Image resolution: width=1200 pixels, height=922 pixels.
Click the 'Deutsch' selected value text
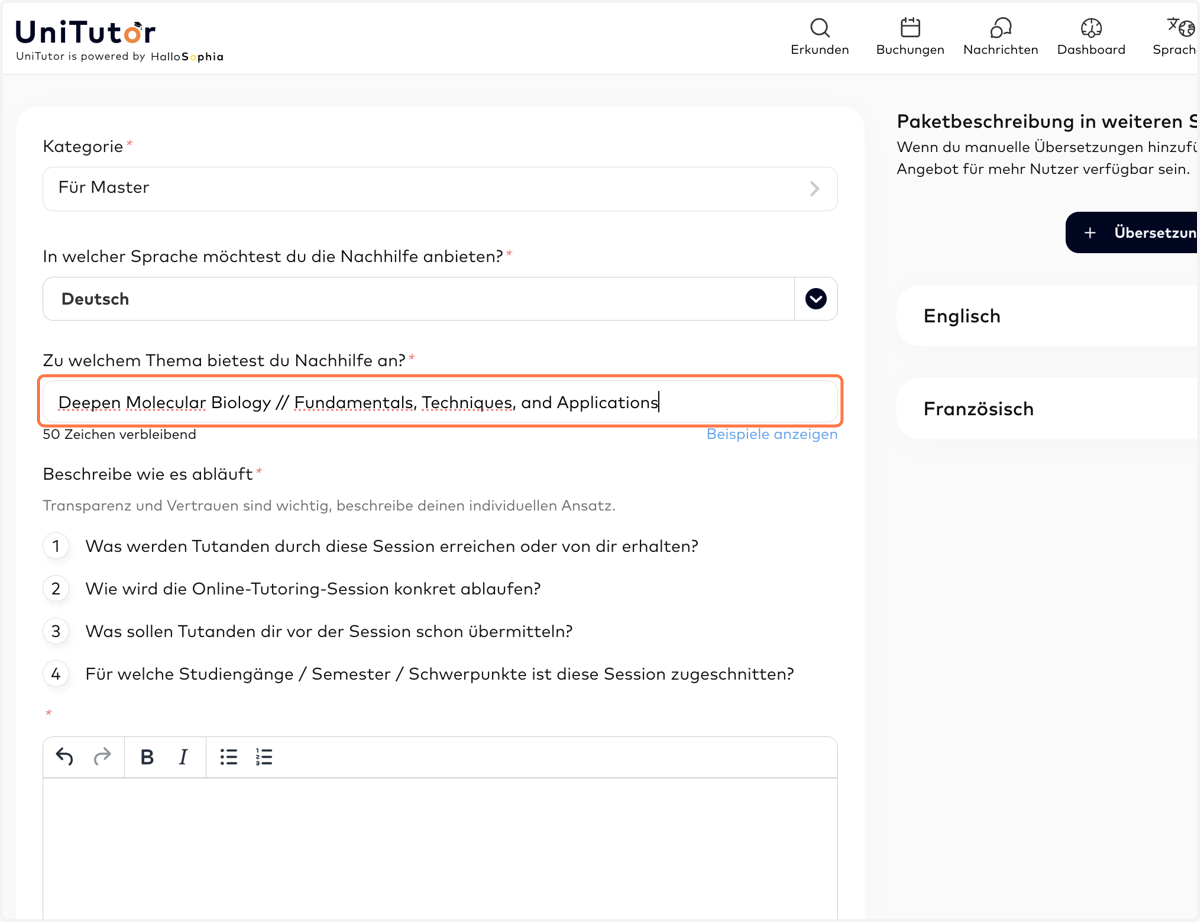click(95, 299)
